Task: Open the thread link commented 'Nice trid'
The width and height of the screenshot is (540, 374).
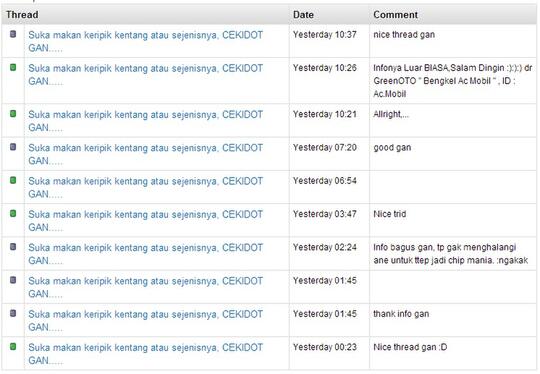Action: click(146, 221)
